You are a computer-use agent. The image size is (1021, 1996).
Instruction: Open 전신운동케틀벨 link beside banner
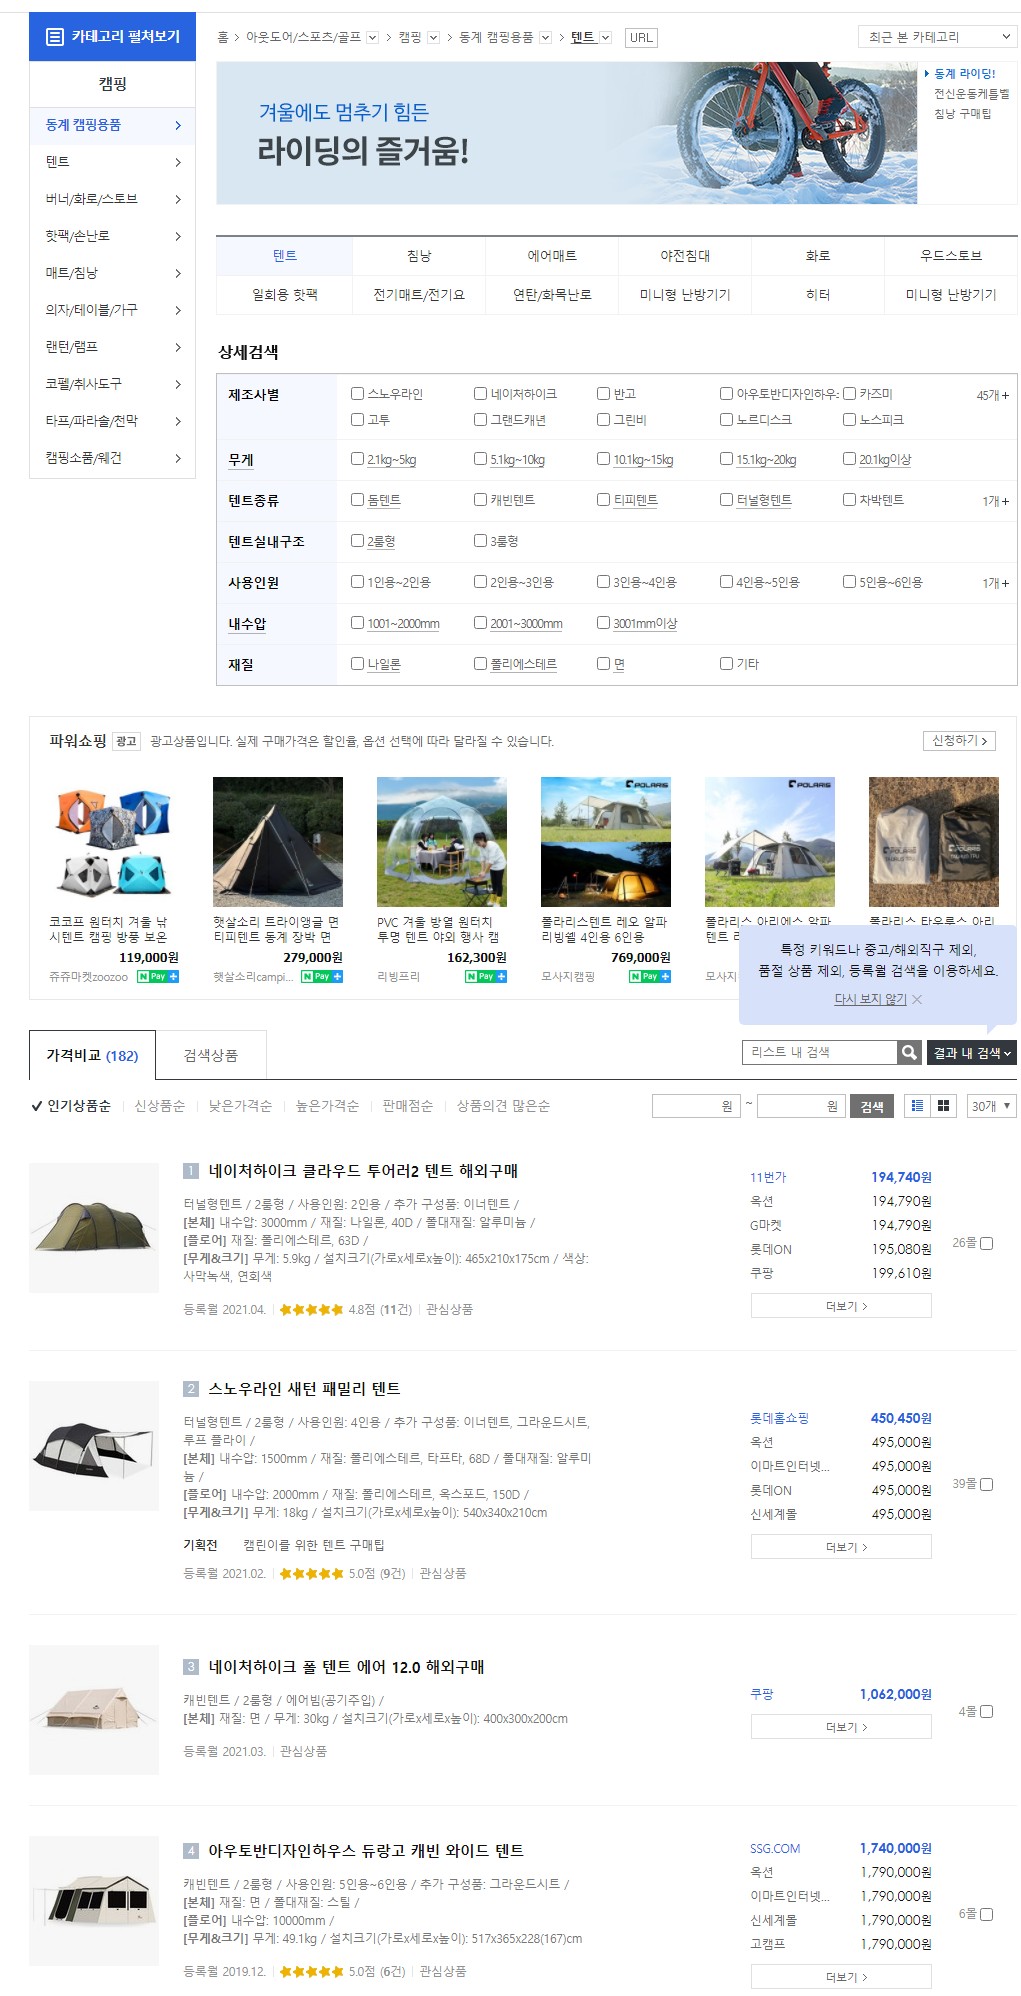pos(971,94)
